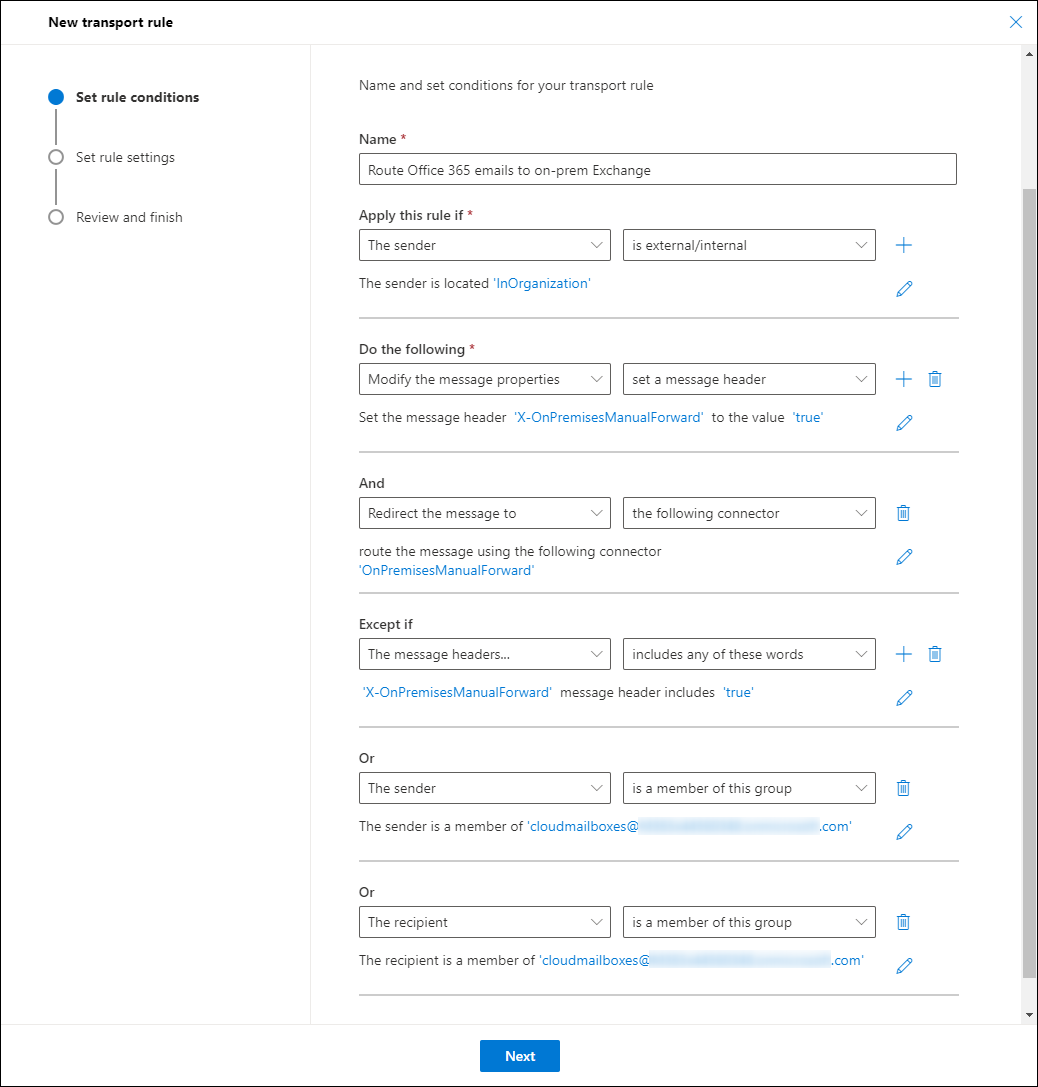Image resolution: width=1038 pixels, height=1087 pixels.
Task: Click the rule Name input field
Action: coord(657,169)
